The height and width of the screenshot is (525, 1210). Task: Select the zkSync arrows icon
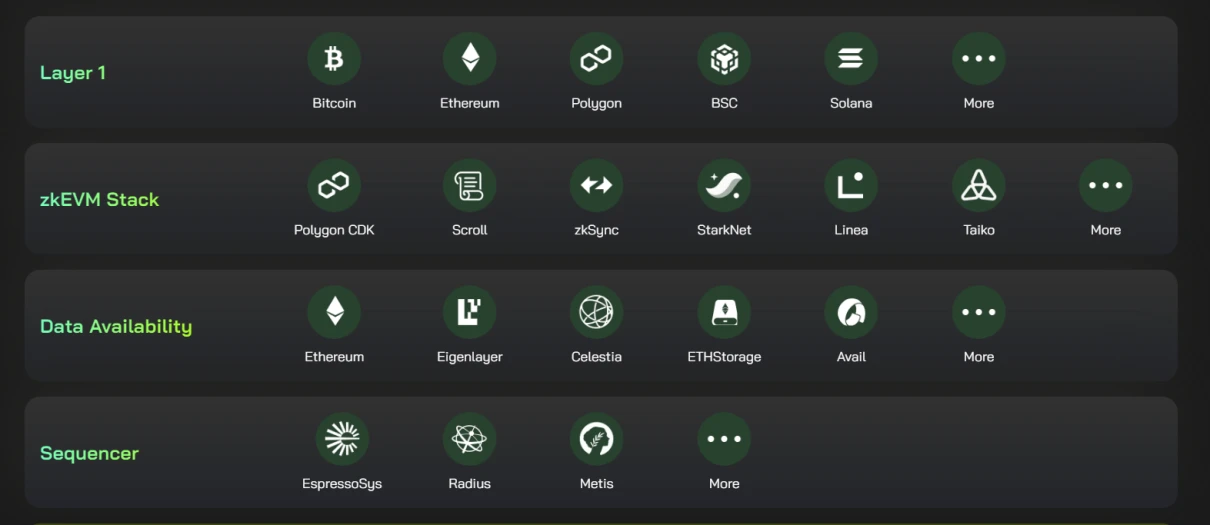pyautogui.click(x=597, y=186)
